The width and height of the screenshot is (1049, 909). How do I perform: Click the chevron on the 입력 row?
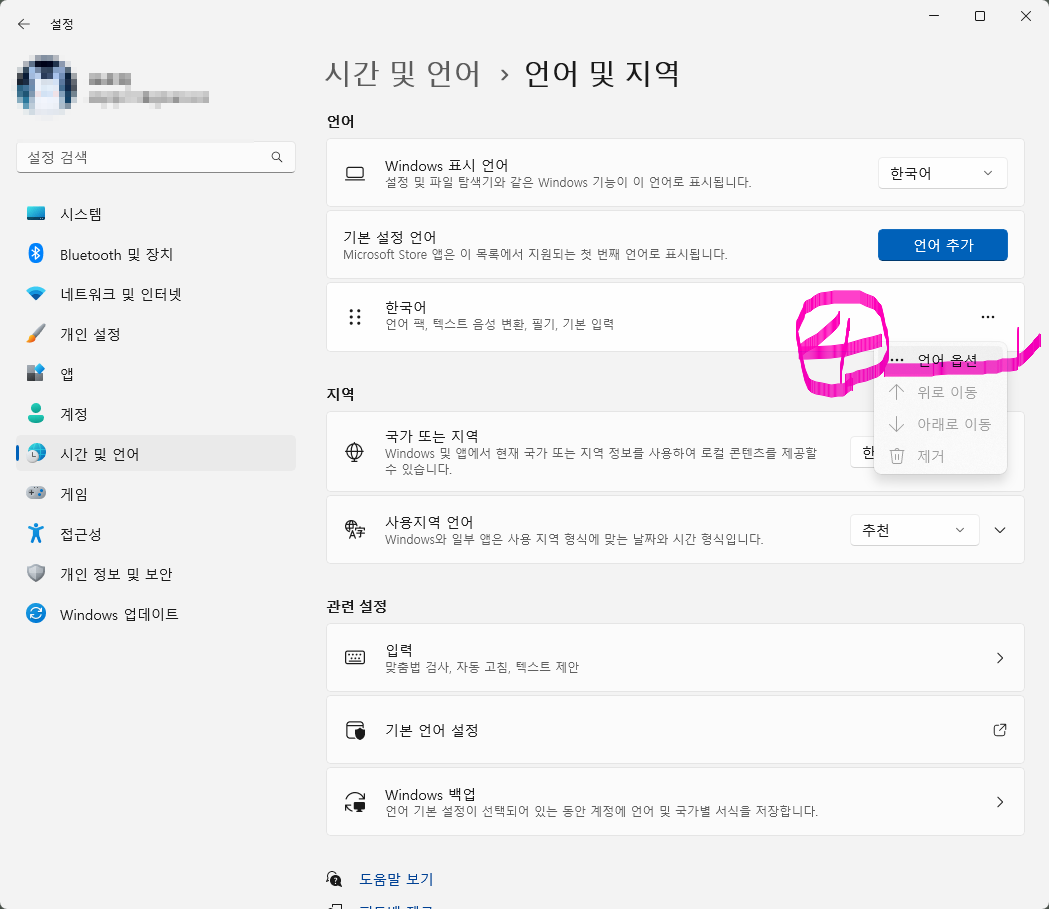click(x=999, y=658)
